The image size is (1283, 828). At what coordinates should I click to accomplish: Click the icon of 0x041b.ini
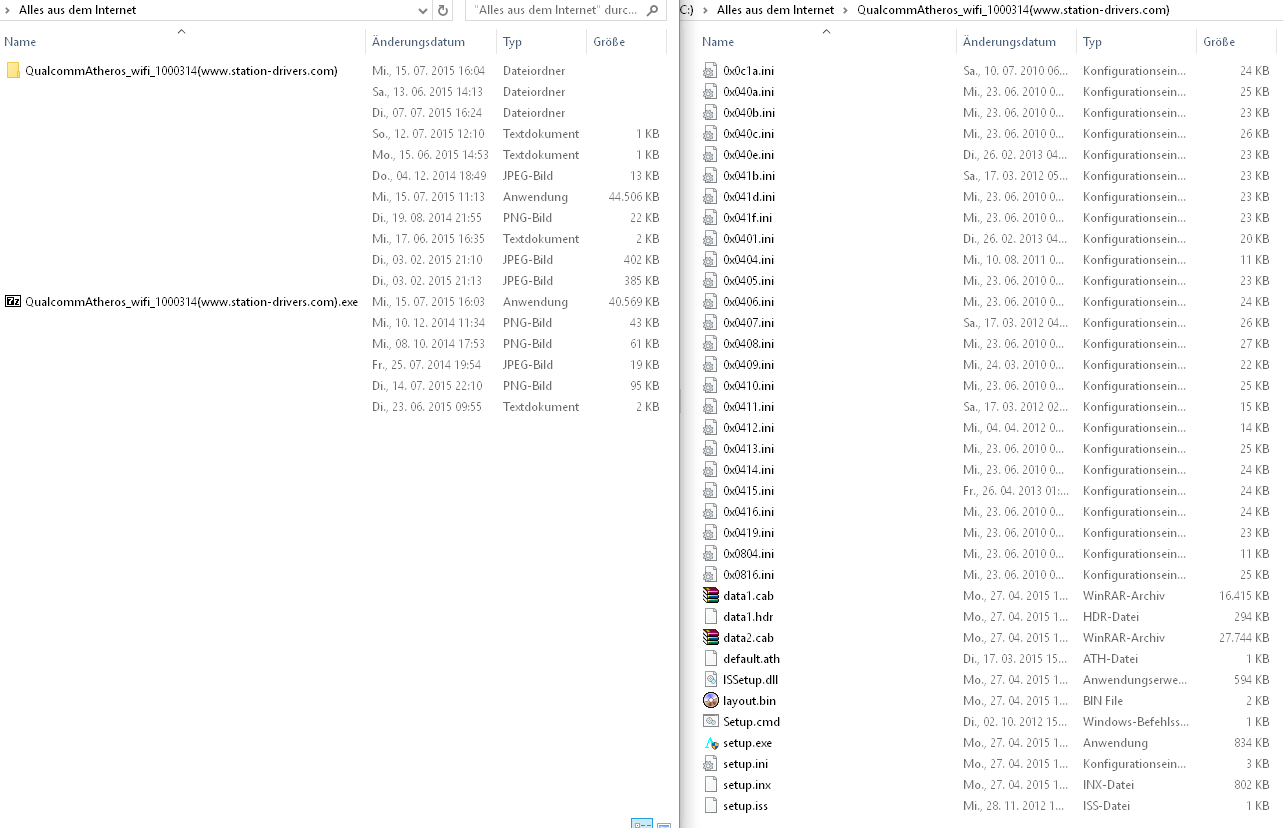pos(711,176)
